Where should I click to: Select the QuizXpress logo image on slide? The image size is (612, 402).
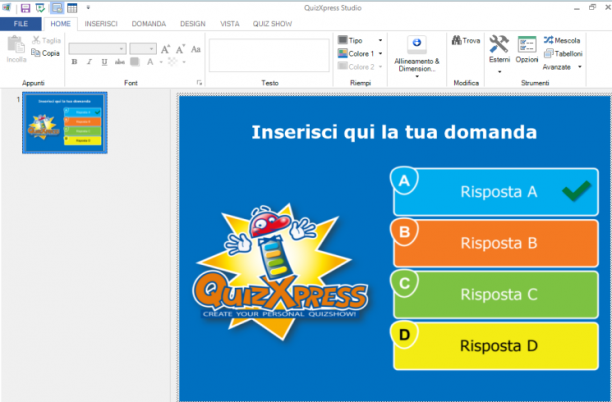click(280, 271)
